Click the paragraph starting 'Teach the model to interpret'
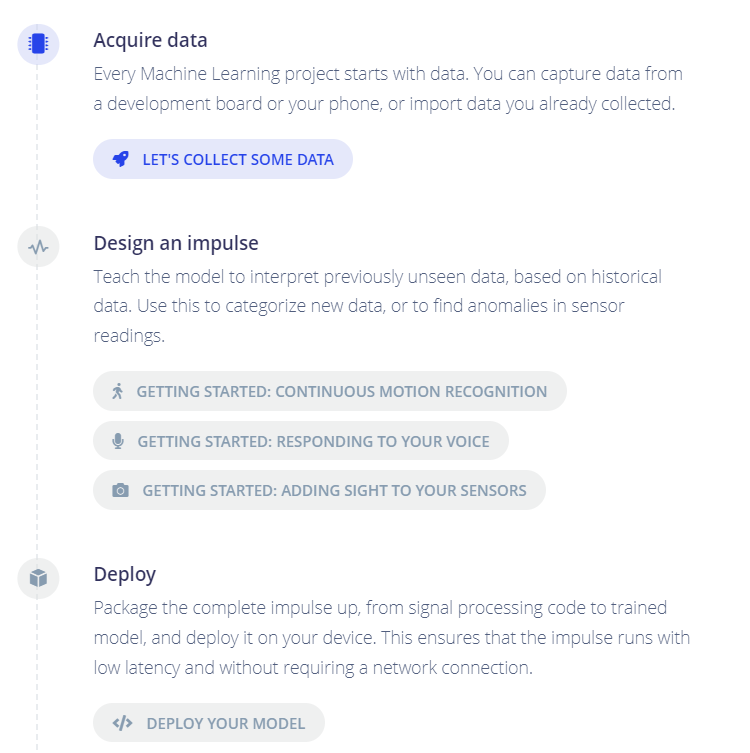 coord(377,306)
